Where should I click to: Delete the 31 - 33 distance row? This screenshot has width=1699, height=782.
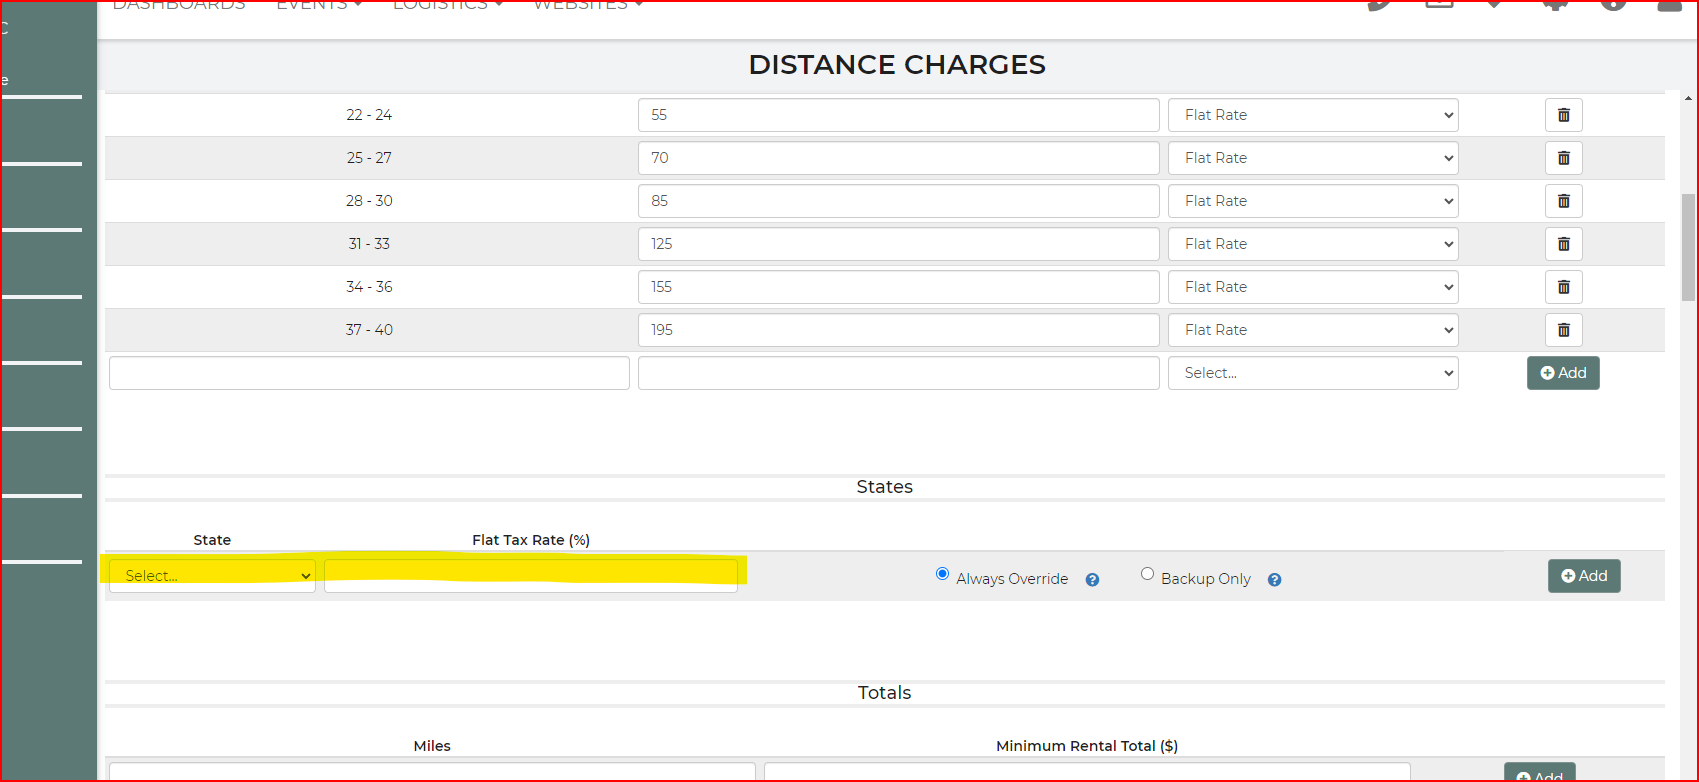pos(1563,244)
